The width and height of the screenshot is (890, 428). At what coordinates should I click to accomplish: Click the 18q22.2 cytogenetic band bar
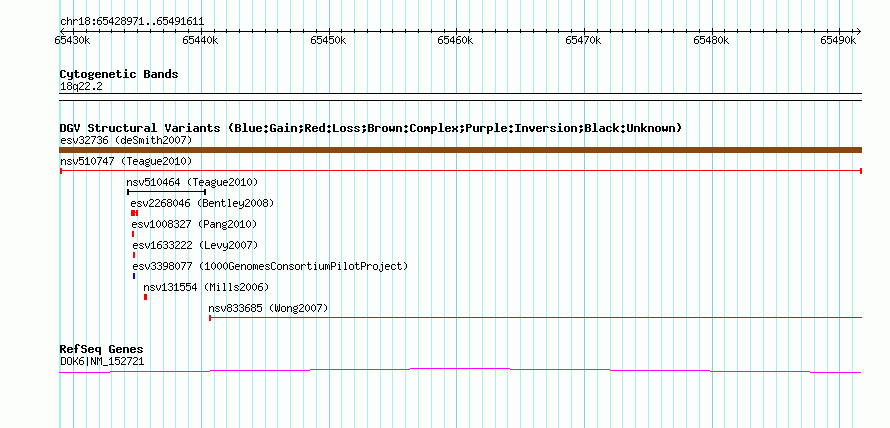point(460,96)
